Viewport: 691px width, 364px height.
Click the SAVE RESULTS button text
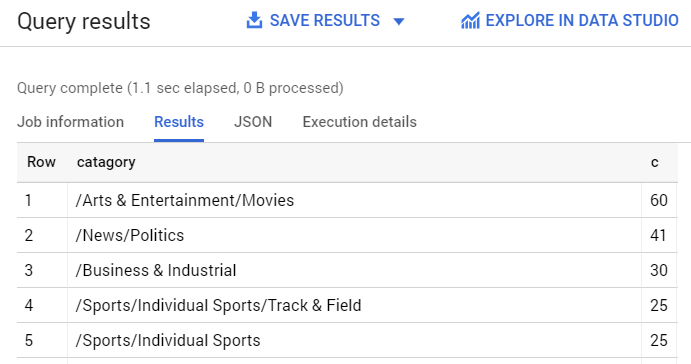pyautogui.click(x=325, y=20)
